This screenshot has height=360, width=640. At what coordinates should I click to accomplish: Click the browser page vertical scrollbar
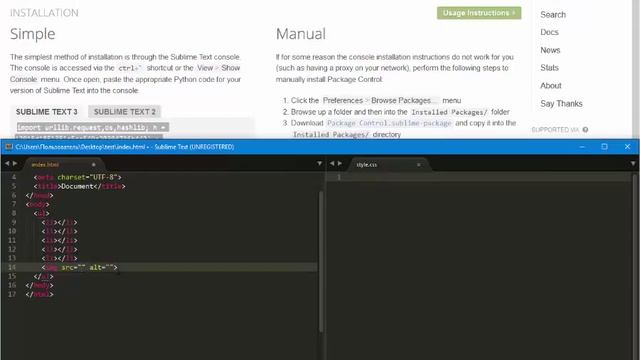[x=636, y=69]
